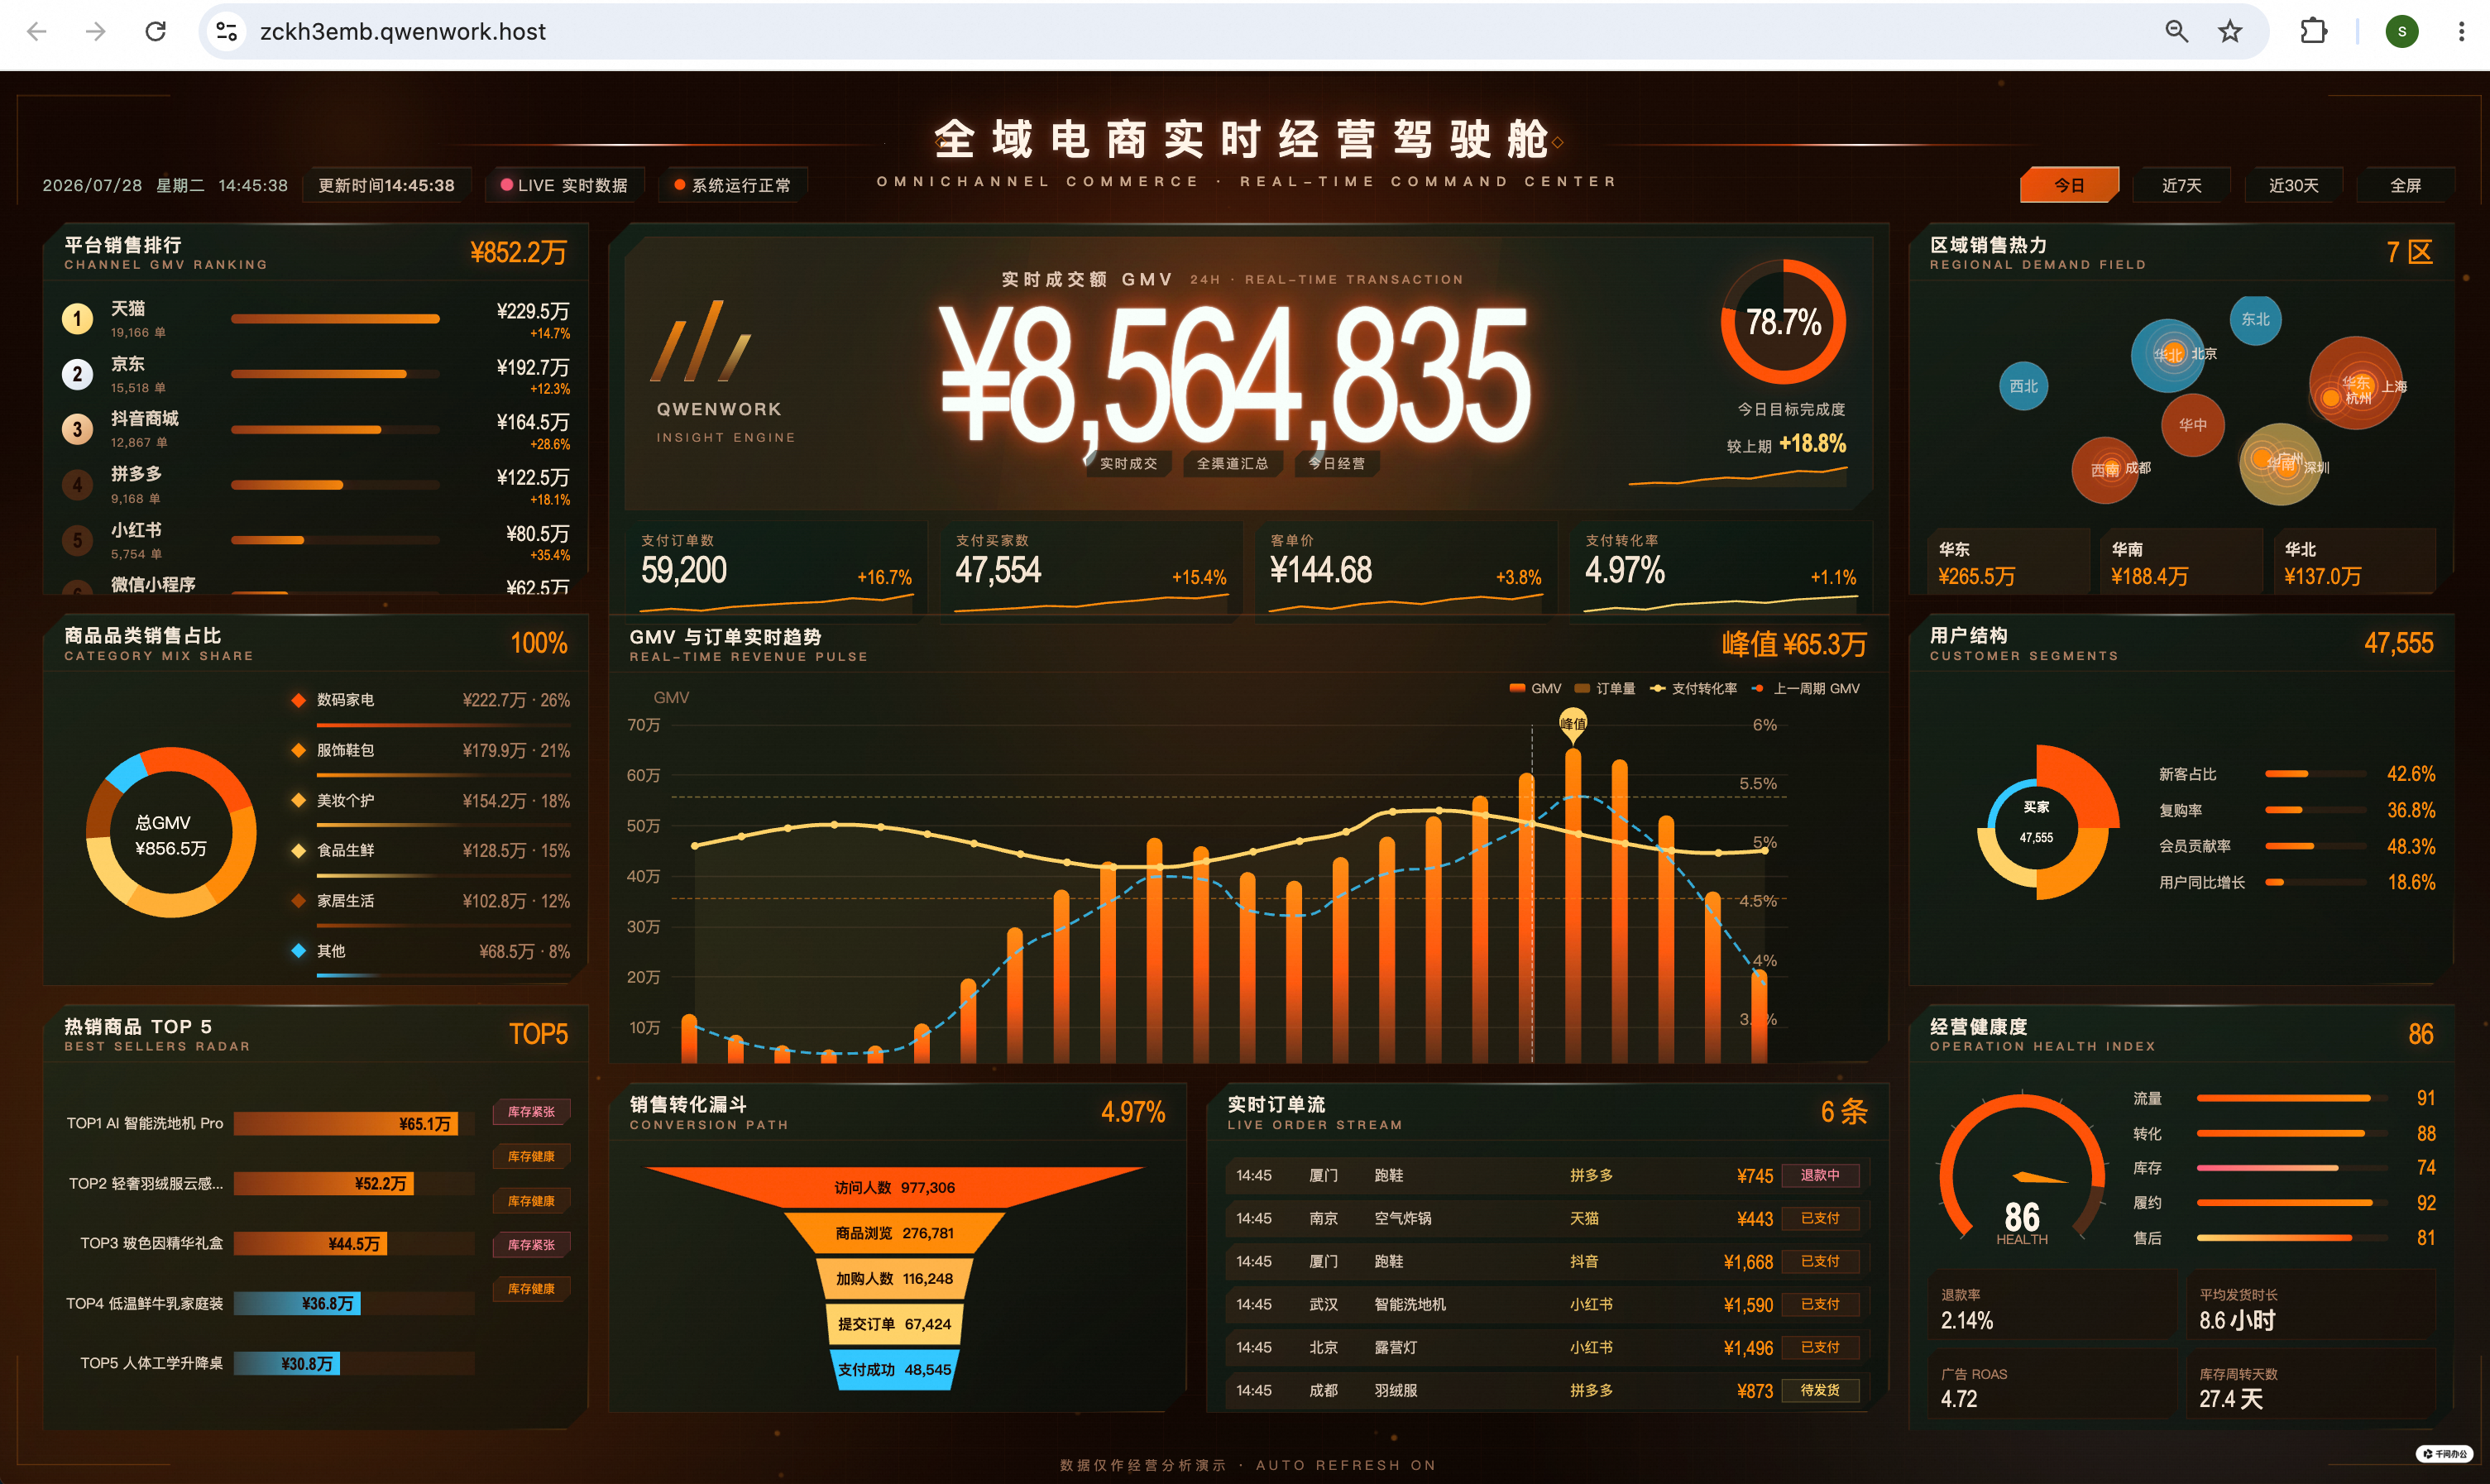Go back with the browser back arrow
Screen dimensions: 2490x1484
point(37,32)
